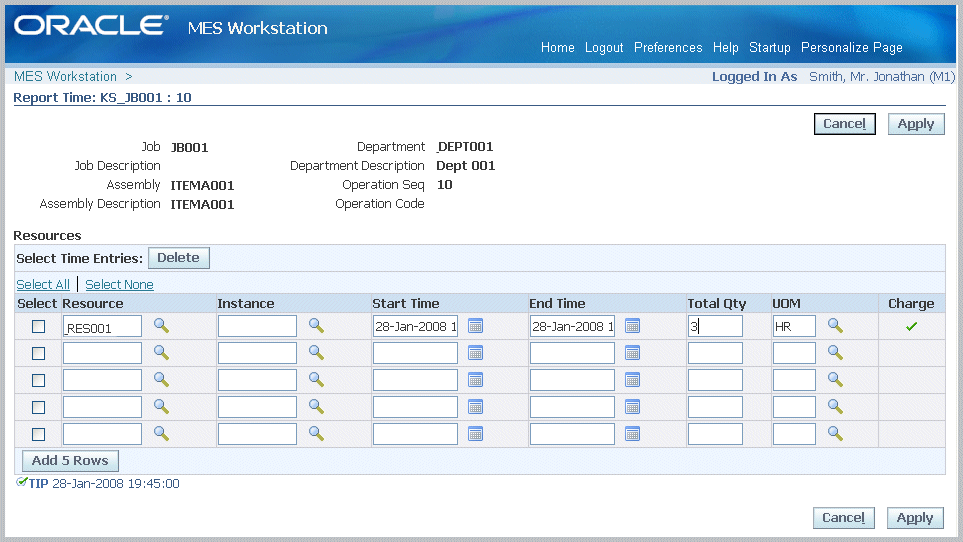Go to Home in the header
This screenshot has width=963, height=542.
tap(558, 48)
